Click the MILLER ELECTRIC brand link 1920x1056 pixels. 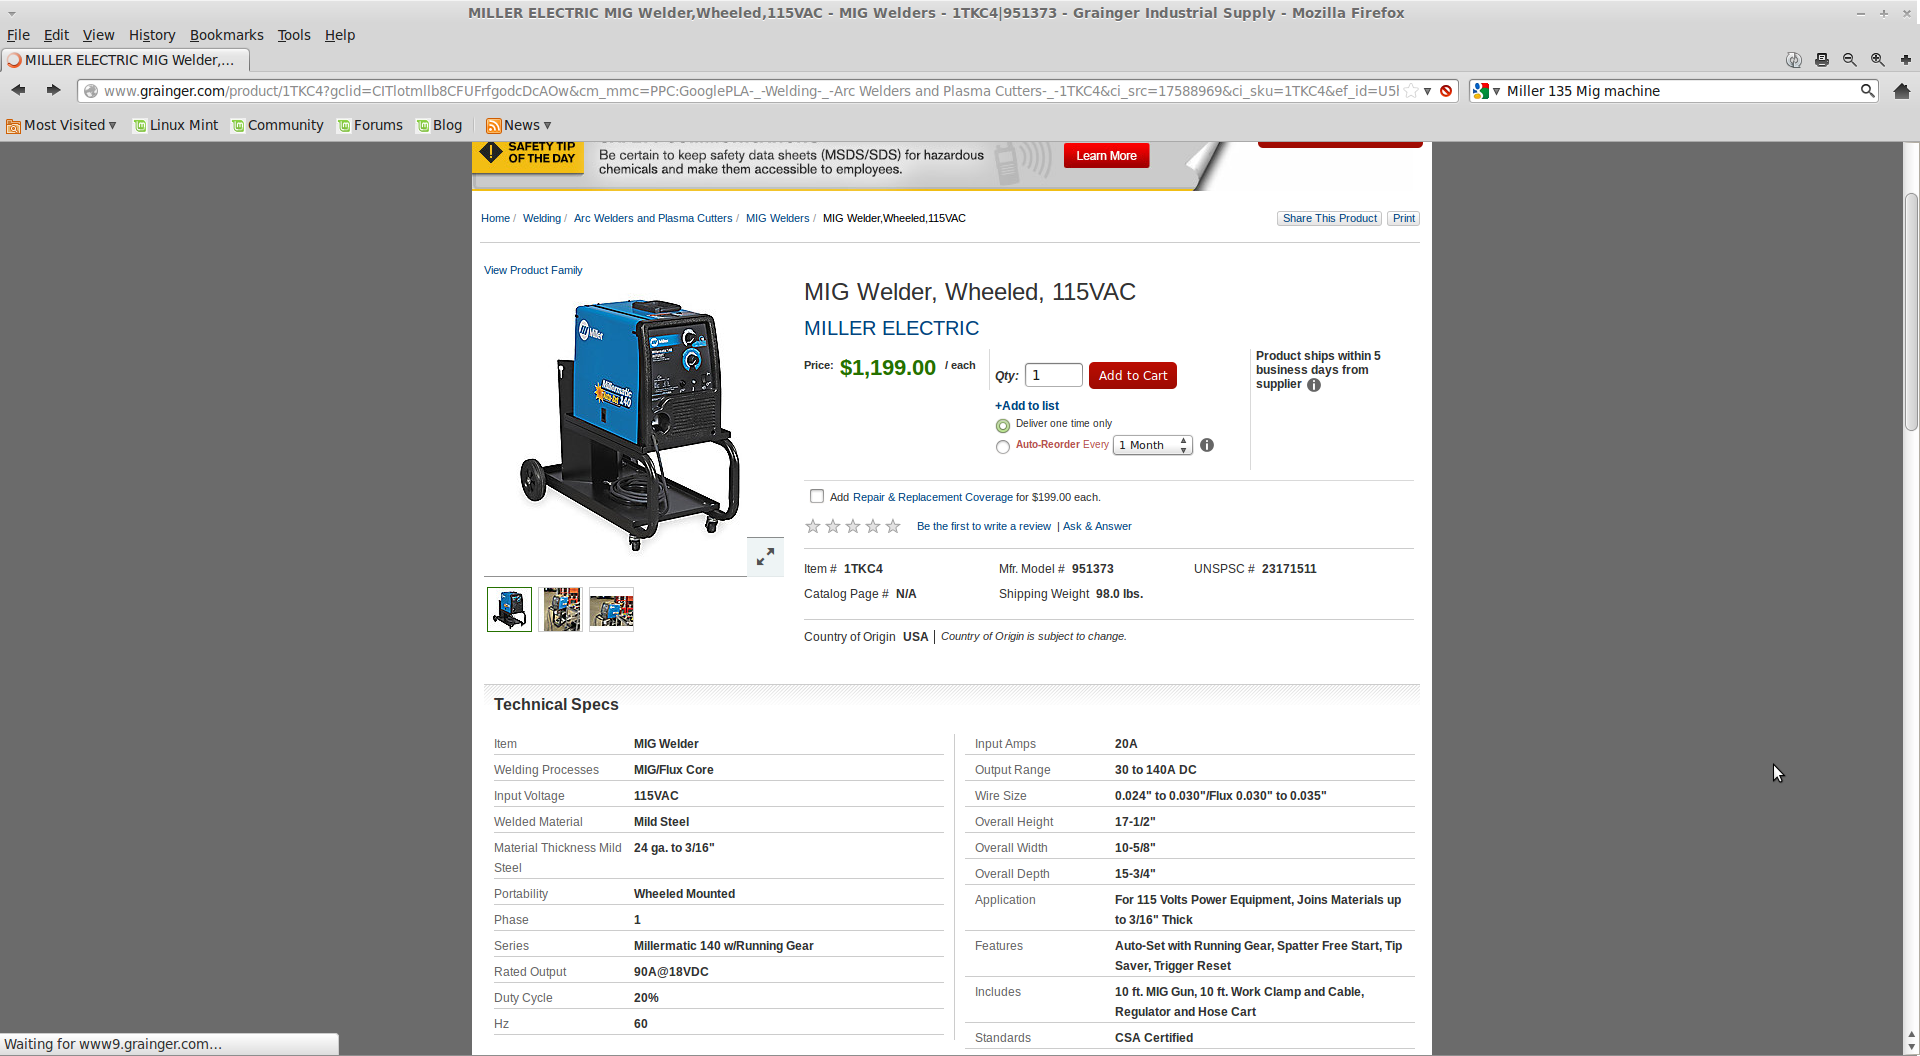click(891, 329)
